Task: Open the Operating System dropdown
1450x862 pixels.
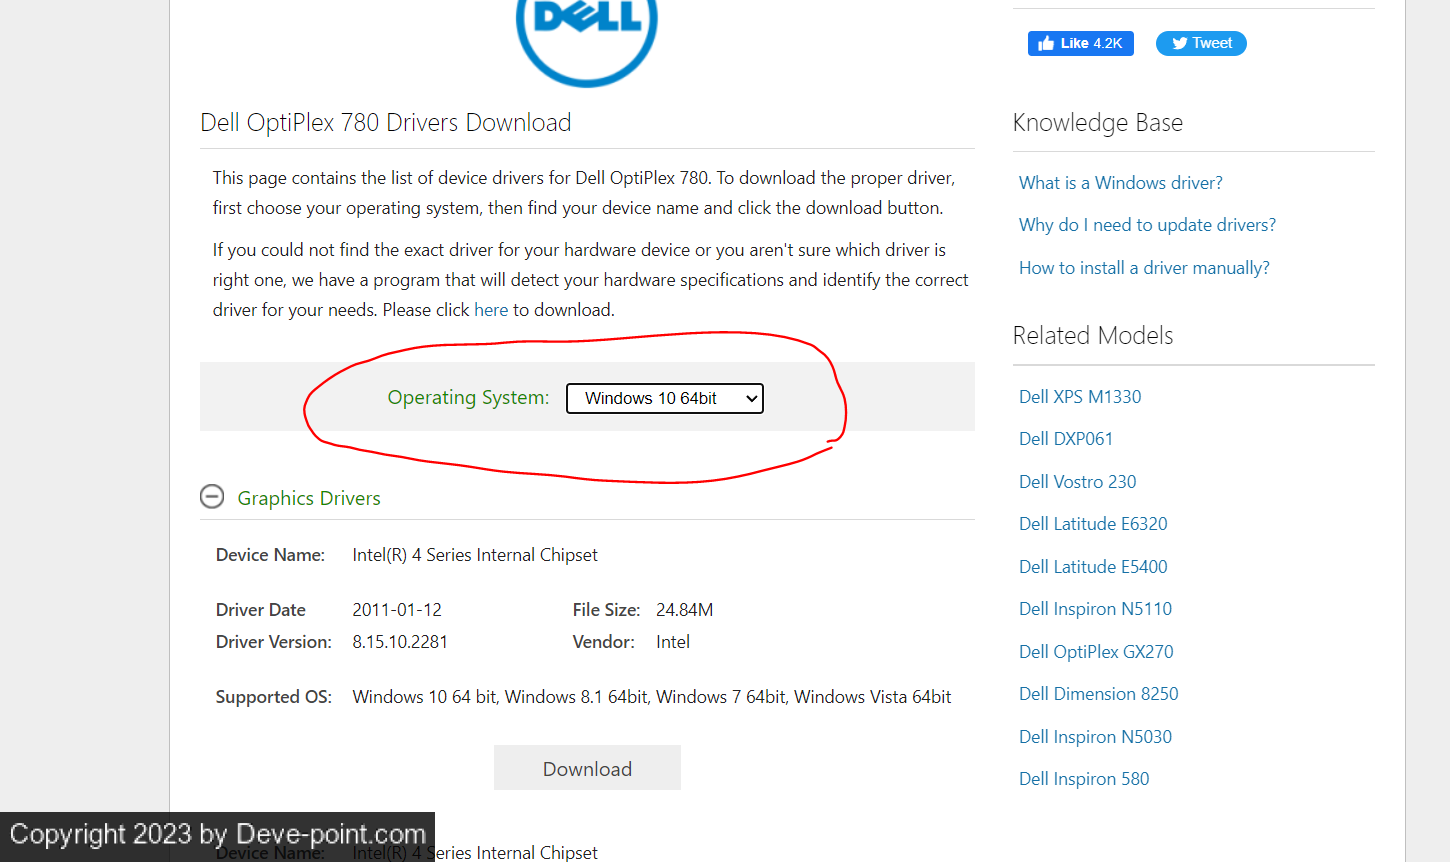Action: 665,398
